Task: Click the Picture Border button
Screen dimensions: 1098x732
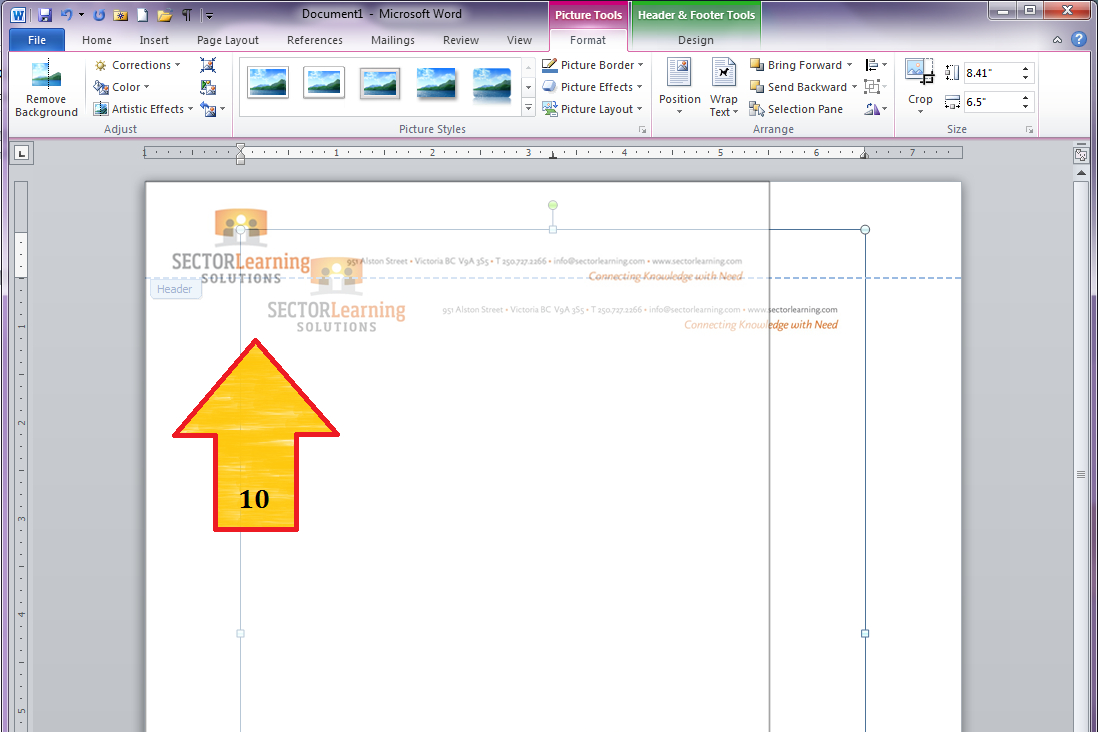Action: tap(593, 64)
